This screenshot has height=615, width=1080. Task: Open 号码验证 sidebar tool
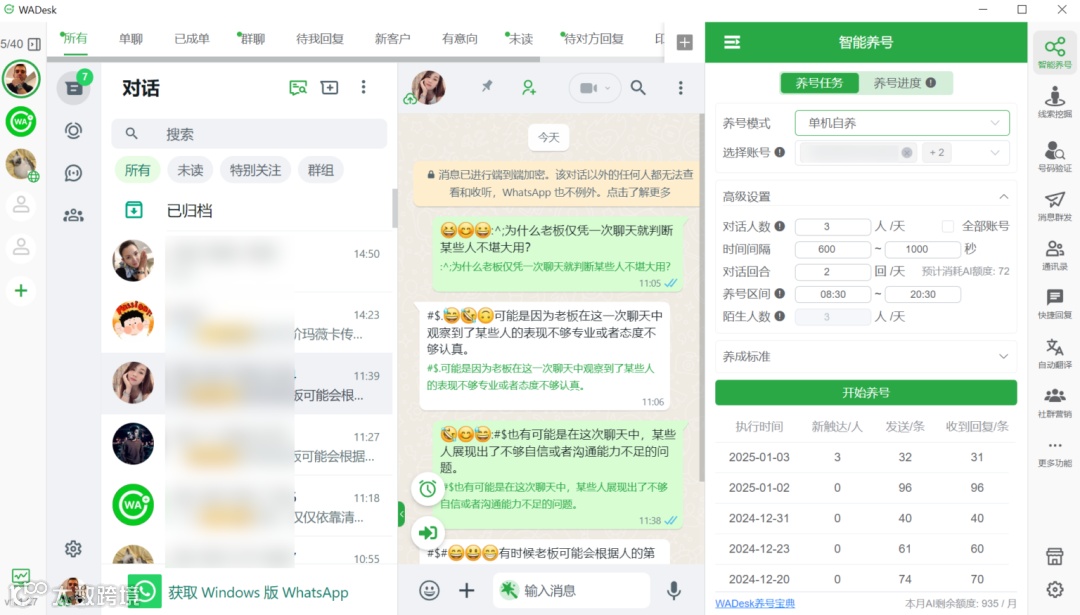pyautogui.click(x=1054, y=156)
